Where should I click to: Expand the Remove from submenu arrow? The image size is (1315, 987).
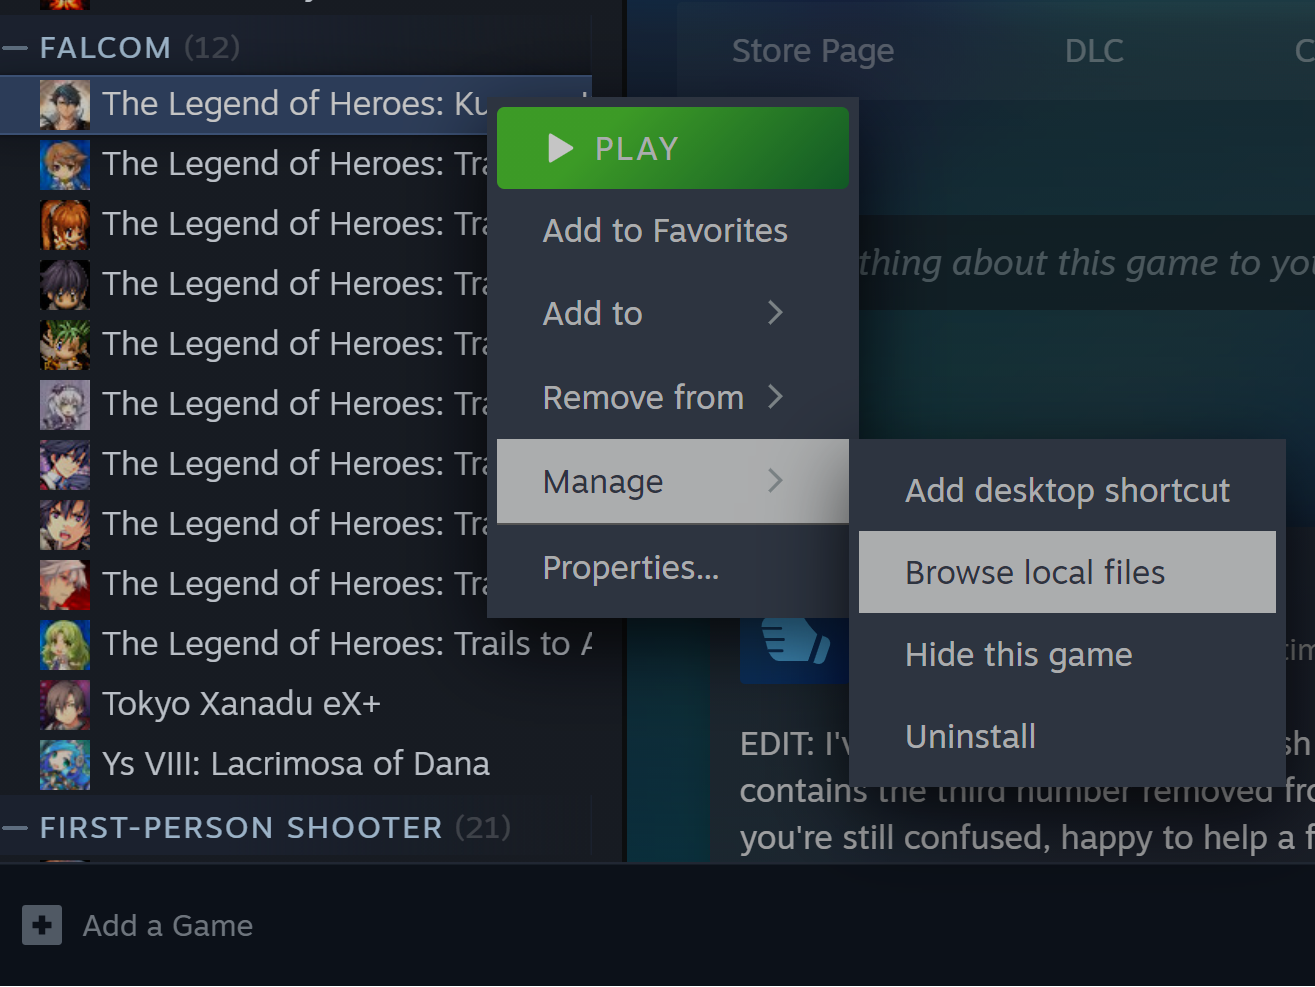(x=775, y=397)
